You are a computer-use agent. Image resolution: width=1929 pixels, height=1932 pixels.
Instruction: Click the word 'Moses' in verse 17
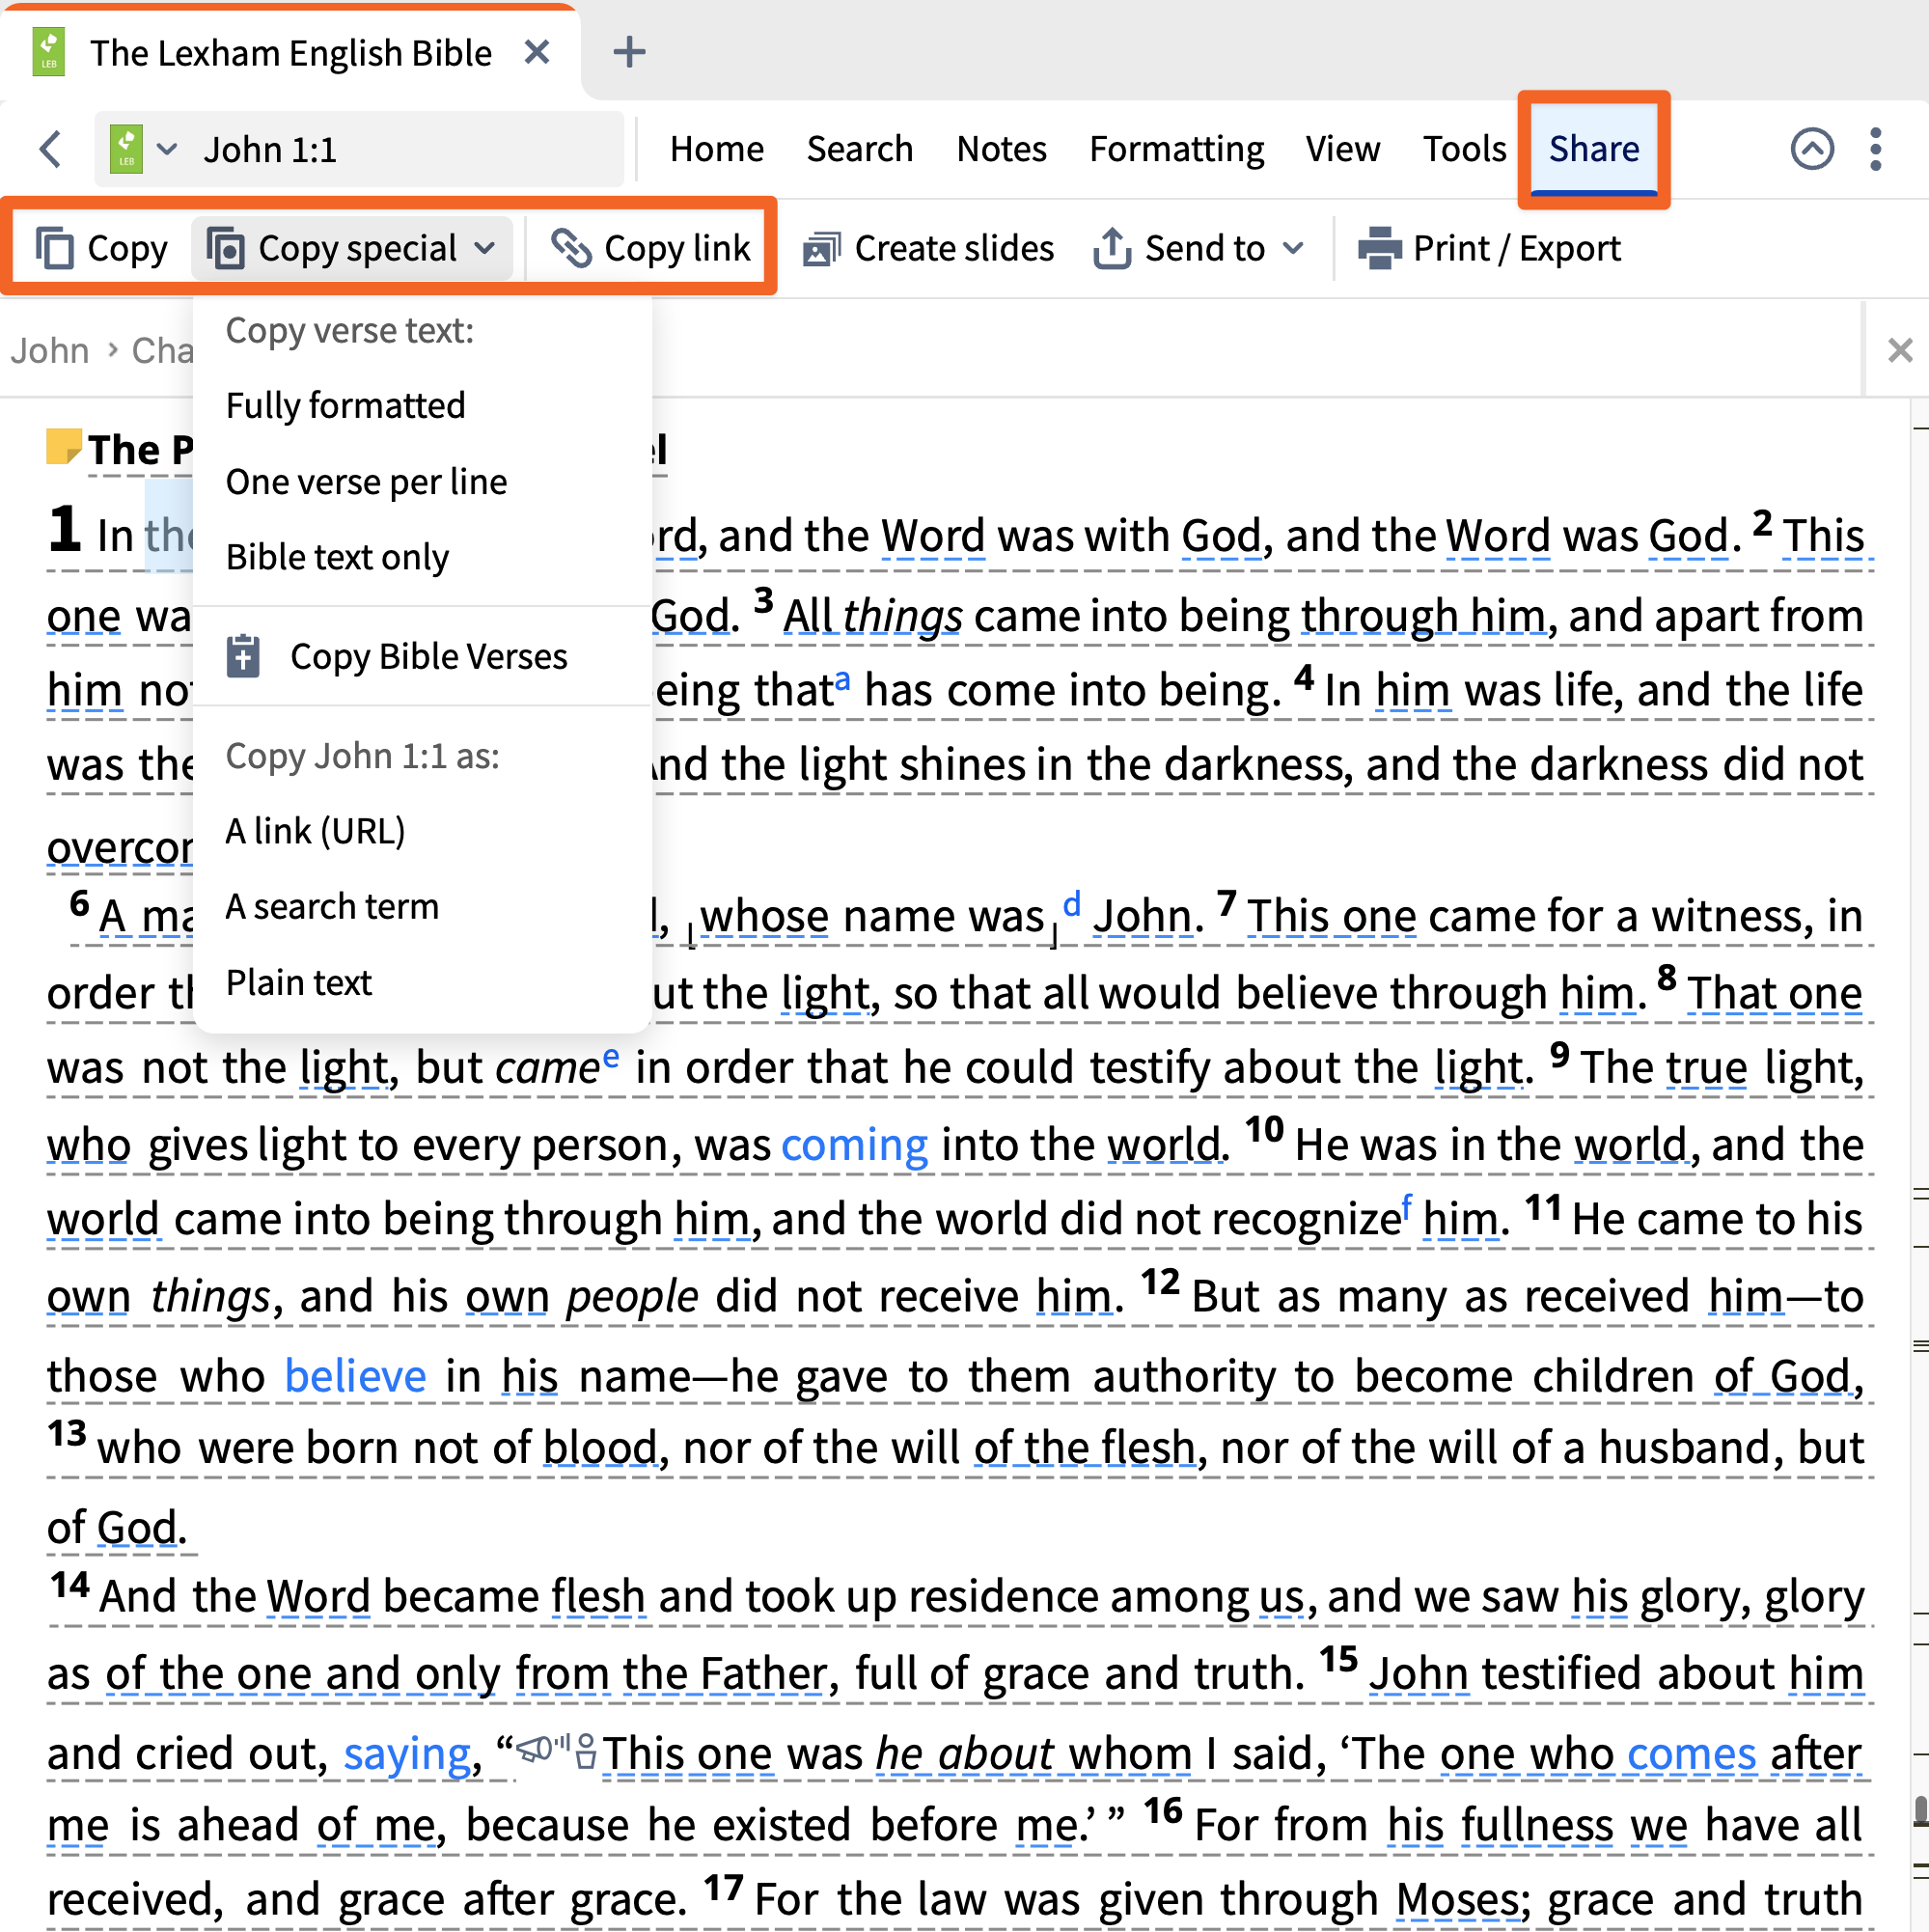(1457, 1900)
